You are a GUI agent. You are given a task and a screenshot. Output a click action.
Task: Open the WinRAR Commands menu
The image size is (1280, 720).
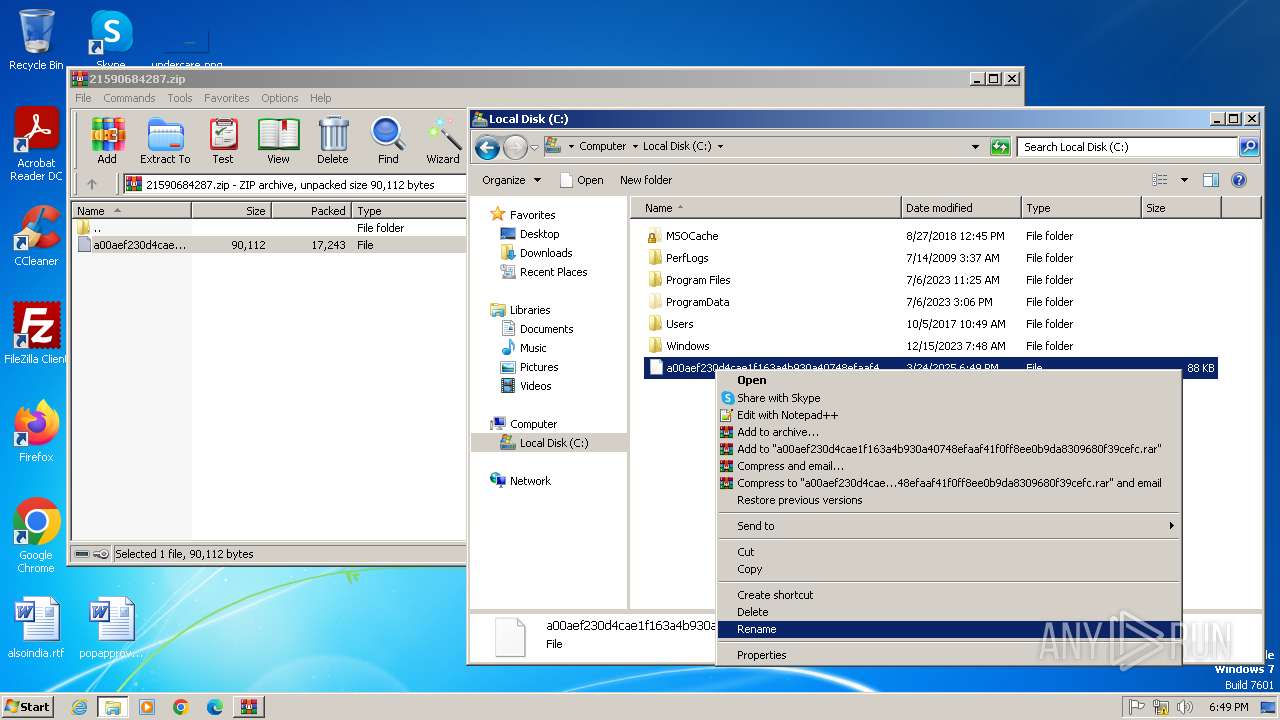point(129,98)
